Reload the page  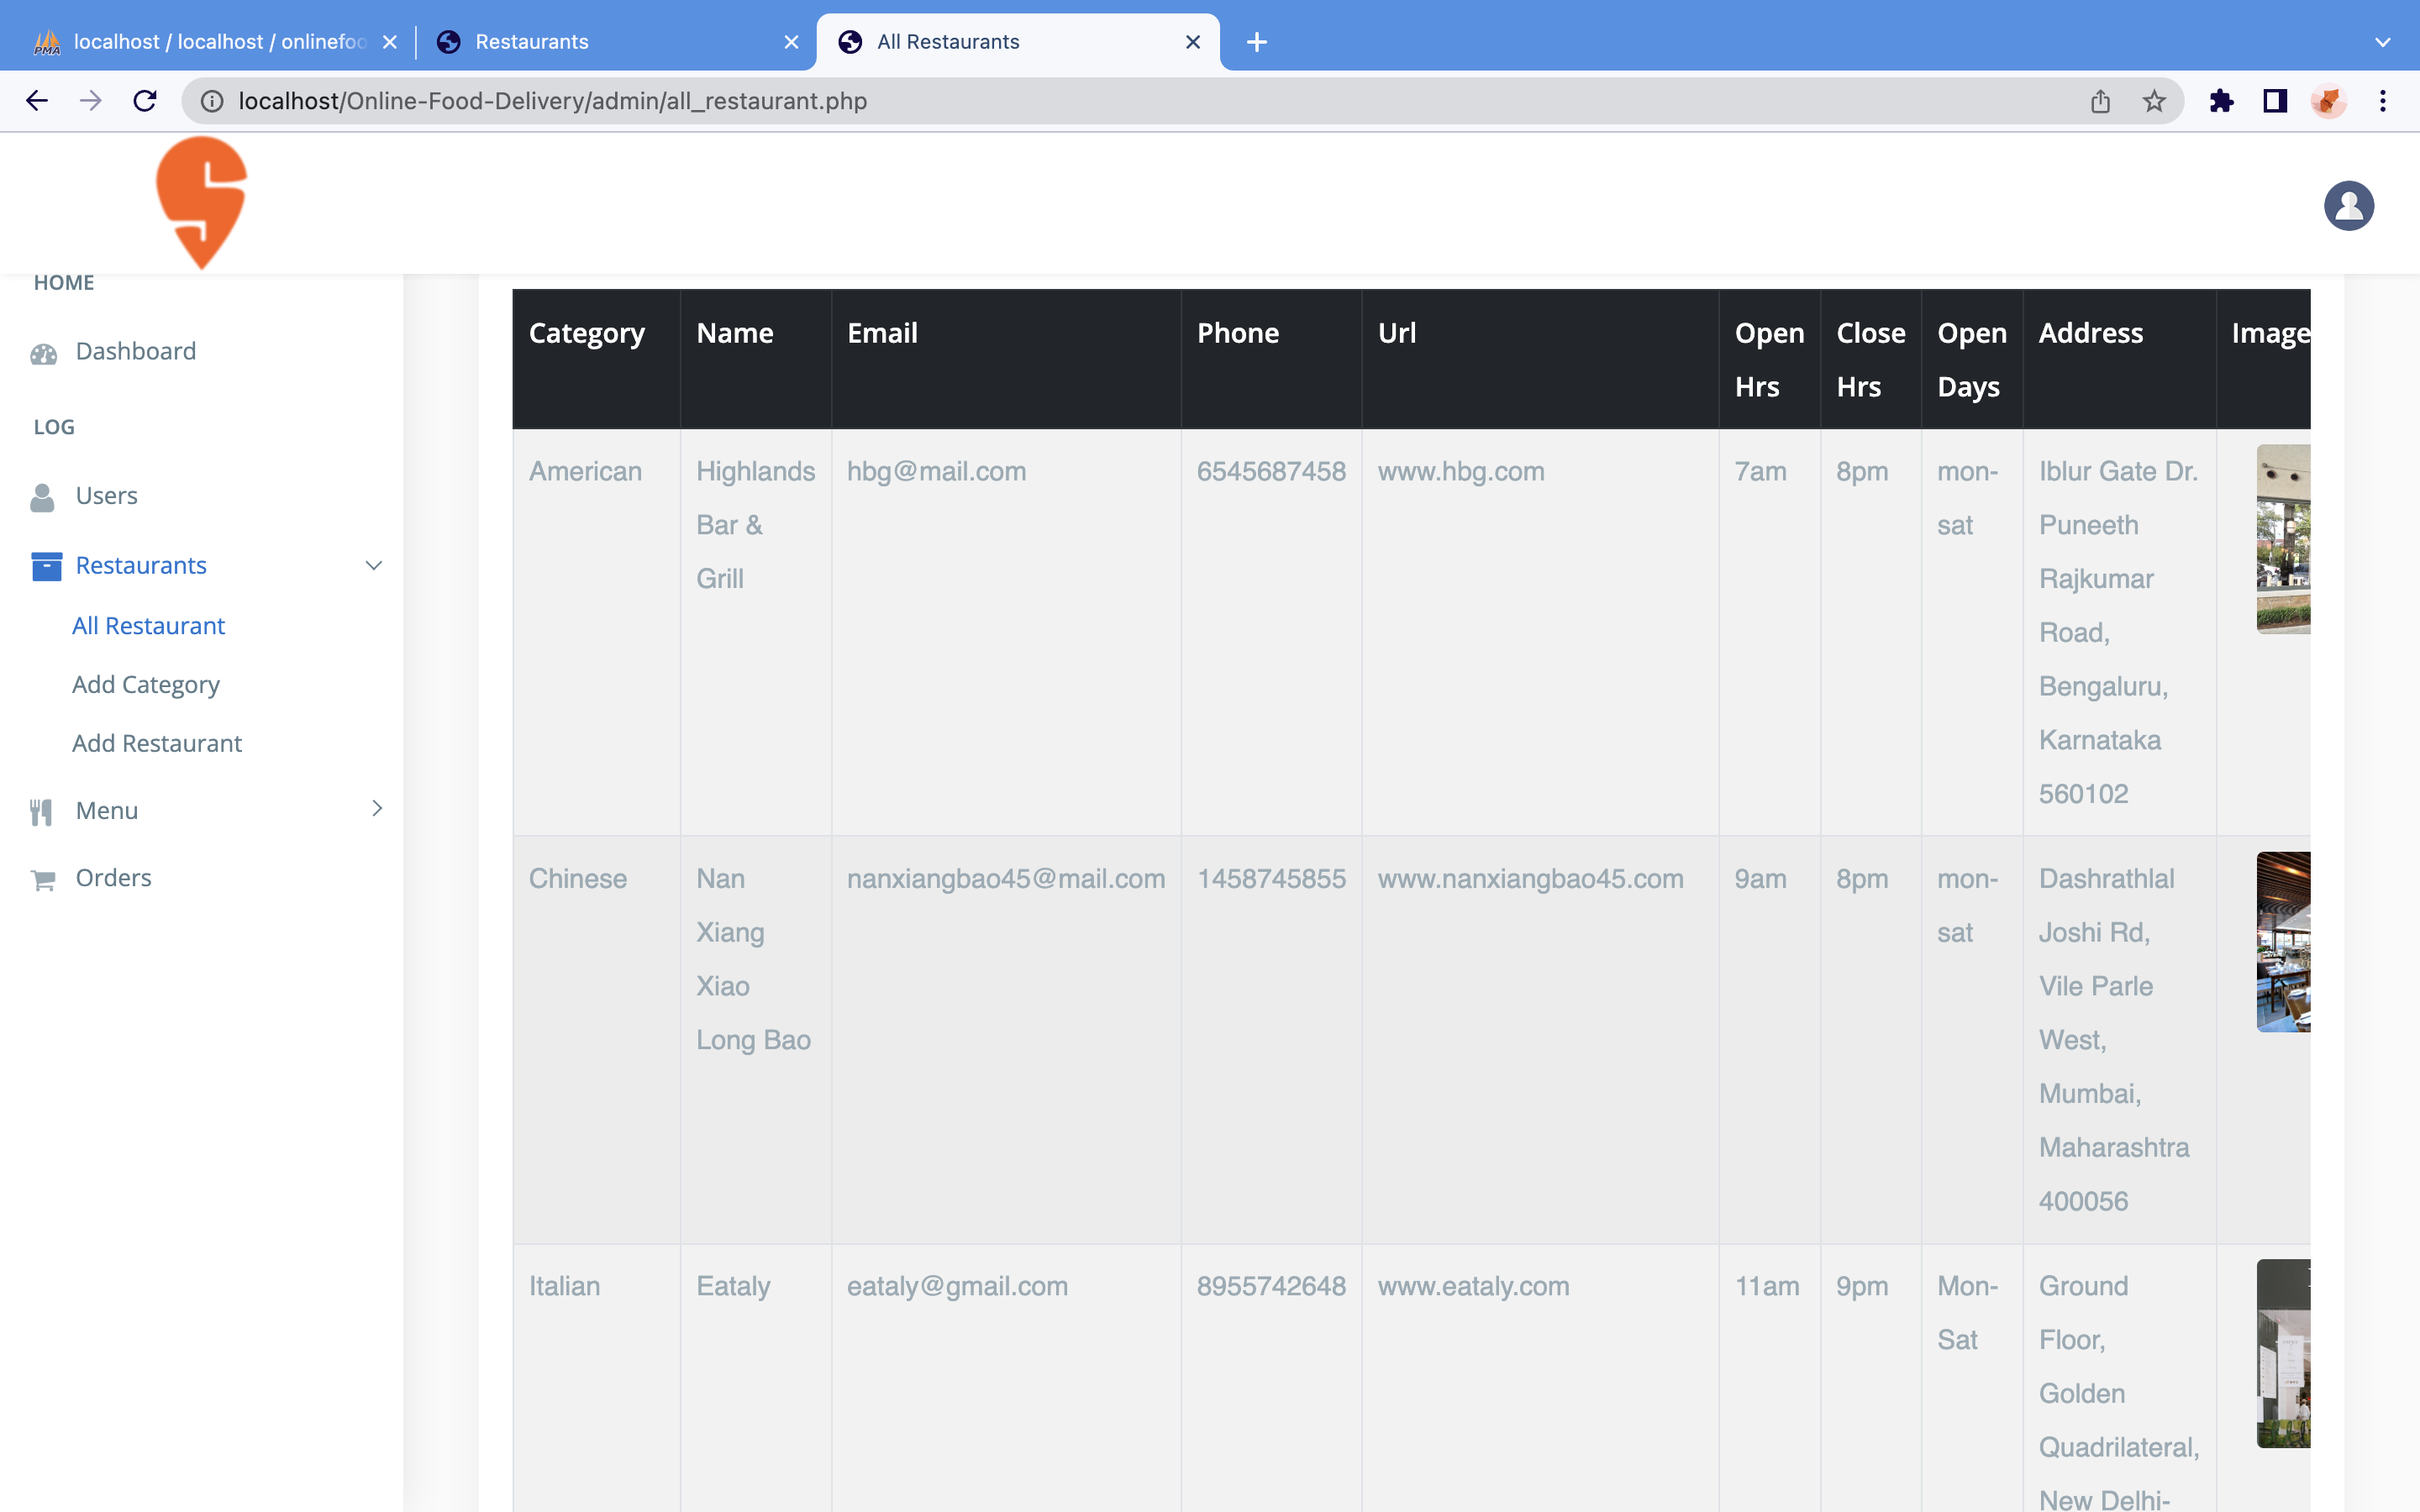pyautogui.click(x=145, y=101)
